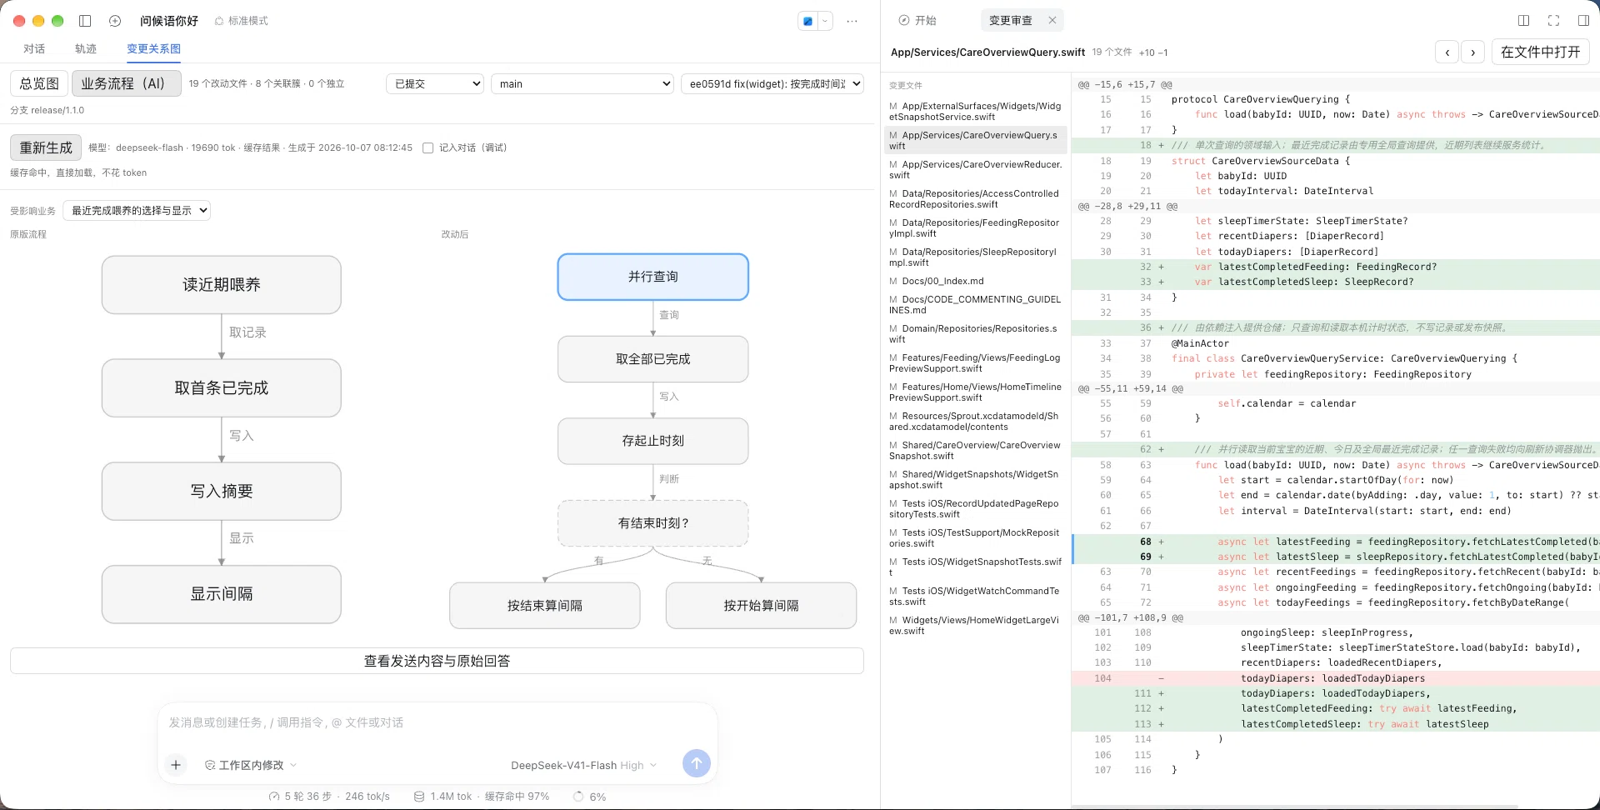Viewport: 1600px width, 810px height.
Task: Click the @@ -101,7 +108,9 @@ hunk header
Action: tap(1336, 618)
